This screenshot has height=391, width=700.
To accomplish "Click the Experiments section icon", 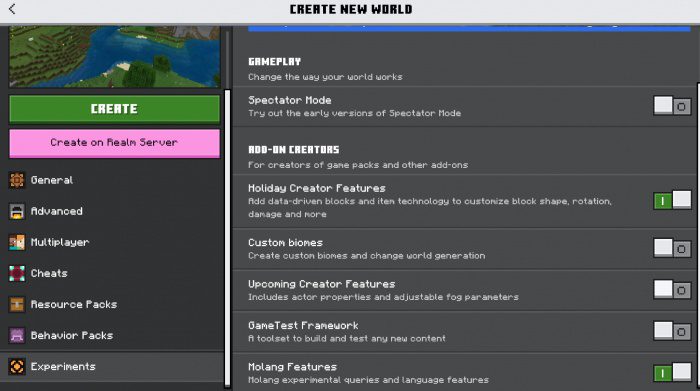I will pos(17,366).
